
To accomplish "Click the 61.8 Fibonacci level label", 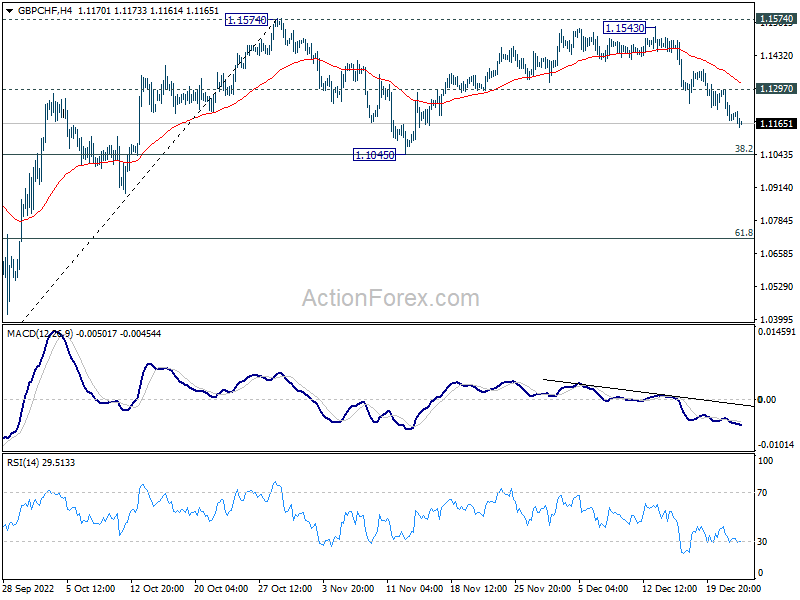I will 743,233.
